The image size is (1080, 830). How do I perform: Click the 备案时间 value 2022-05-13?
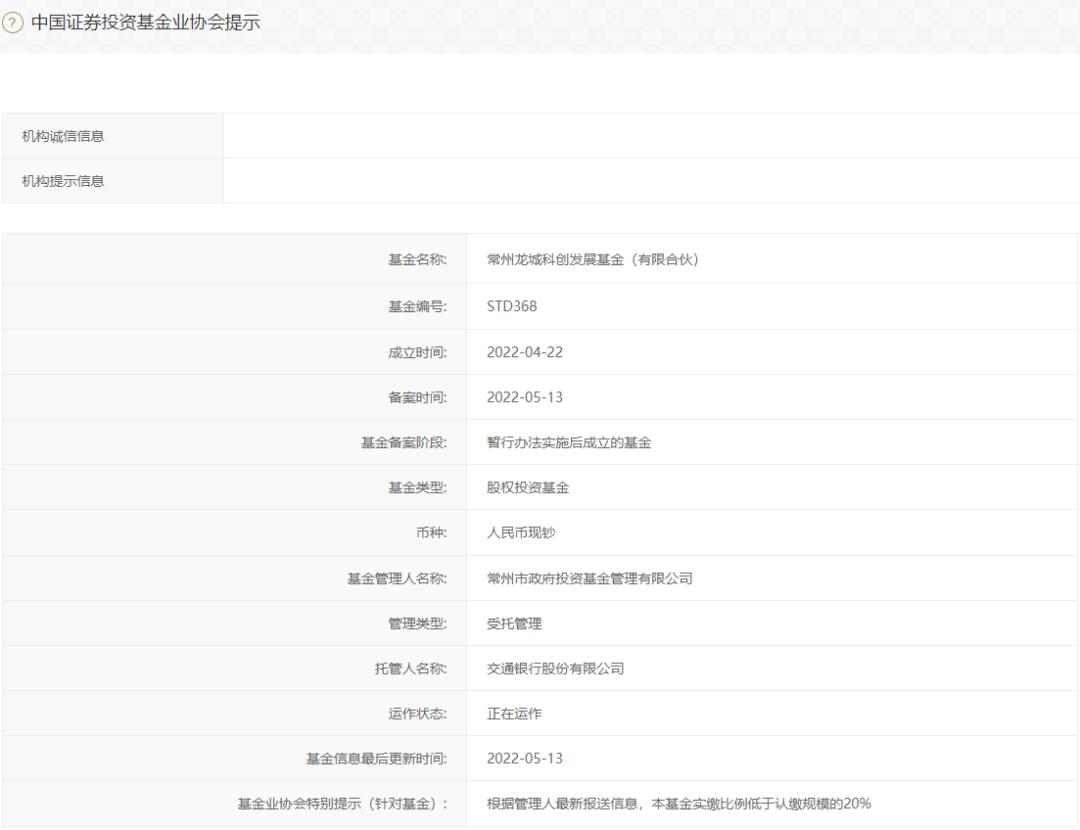pos(525,397)
